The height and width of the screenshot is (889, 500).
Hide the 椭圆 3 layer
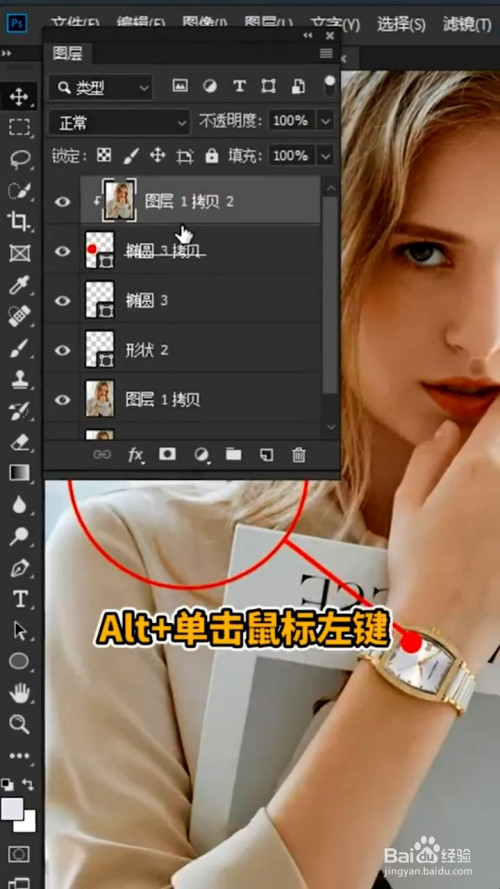pyautogui.click(x=62, y=300)
